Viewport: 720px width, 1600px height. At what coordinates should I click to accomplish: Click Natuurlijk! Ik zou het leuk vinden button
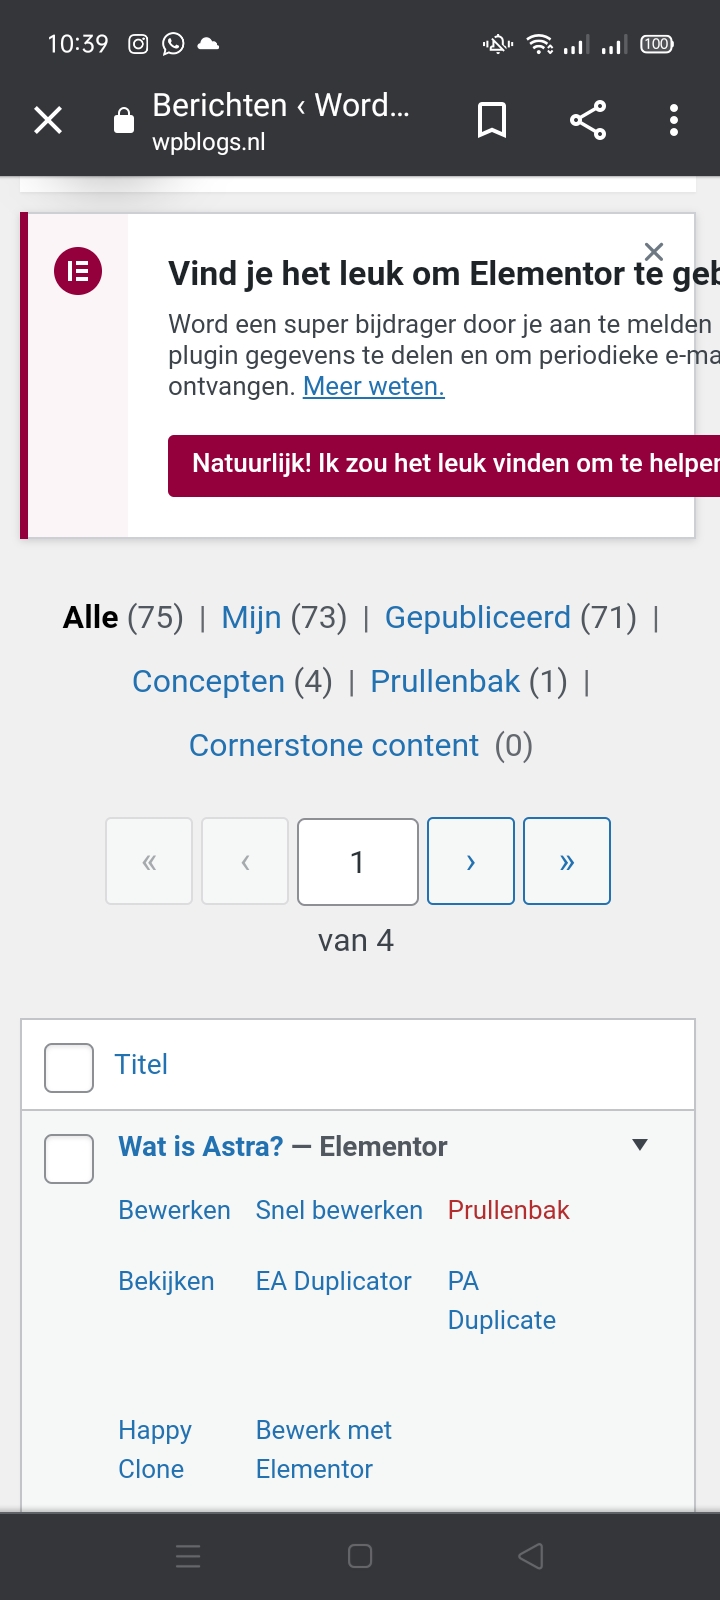pyautogui.click(x=444, y=465)
